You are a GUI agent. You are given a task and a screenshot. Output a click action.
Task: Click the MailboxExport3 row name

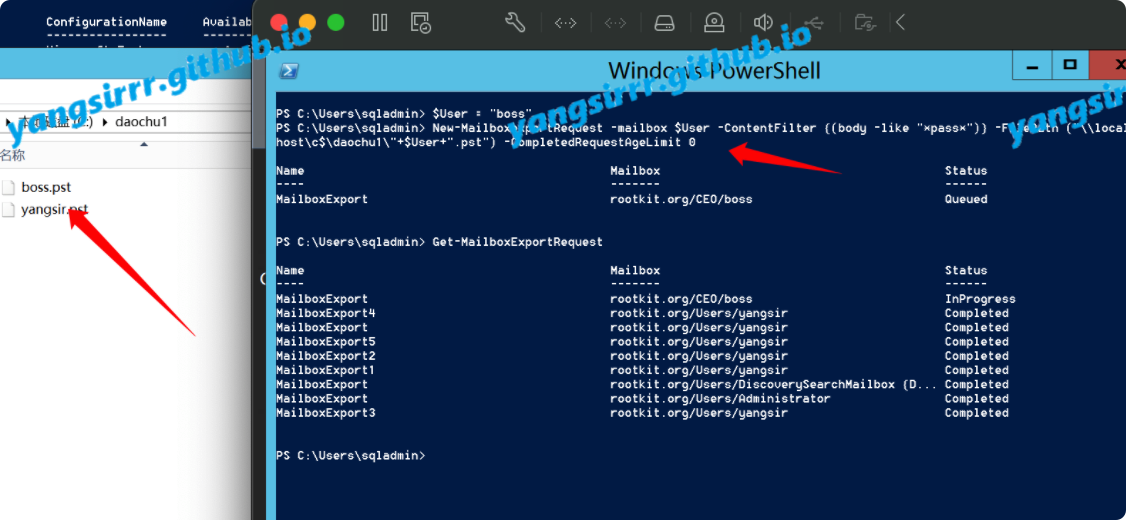point(325,413)
